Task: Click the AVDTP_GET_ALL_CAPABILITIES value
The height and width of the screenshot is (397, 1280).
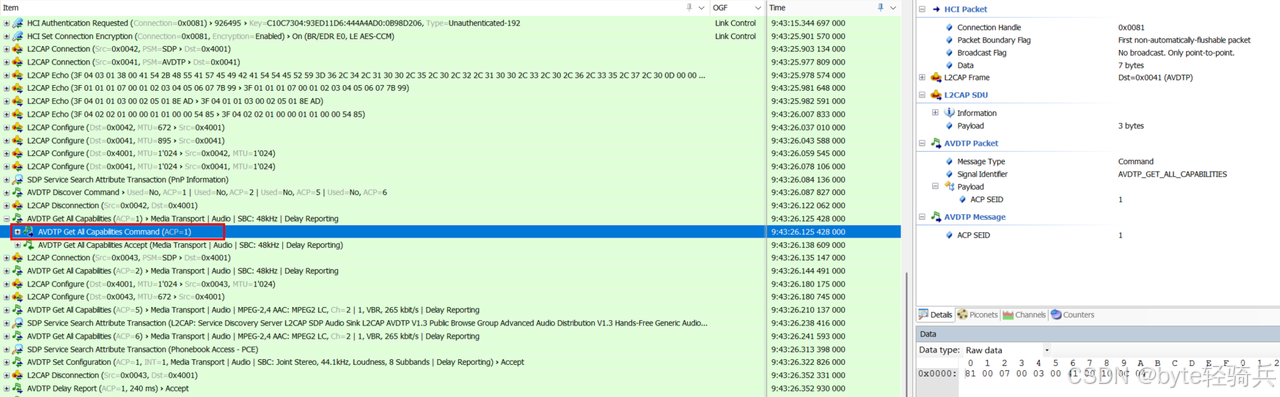Action: point(1172,174)
